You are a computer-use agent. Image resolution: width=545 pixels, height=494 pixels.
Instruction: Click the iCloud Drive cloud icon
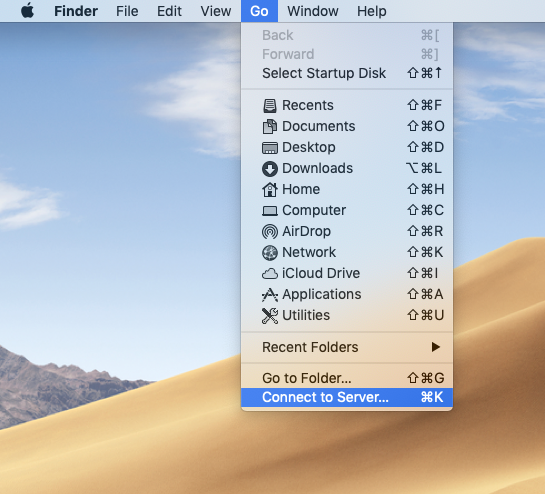(x=270, y=274)
